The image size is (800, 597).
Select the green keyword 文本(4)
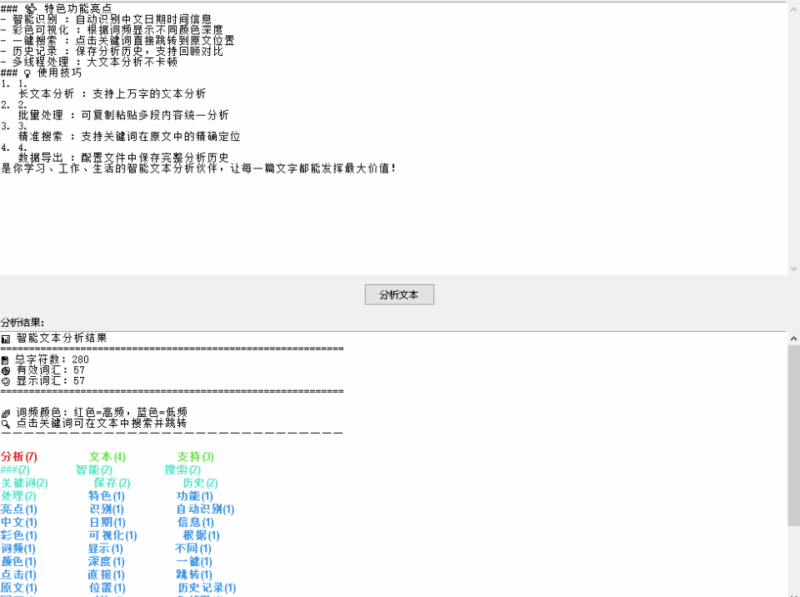point(106,457)
